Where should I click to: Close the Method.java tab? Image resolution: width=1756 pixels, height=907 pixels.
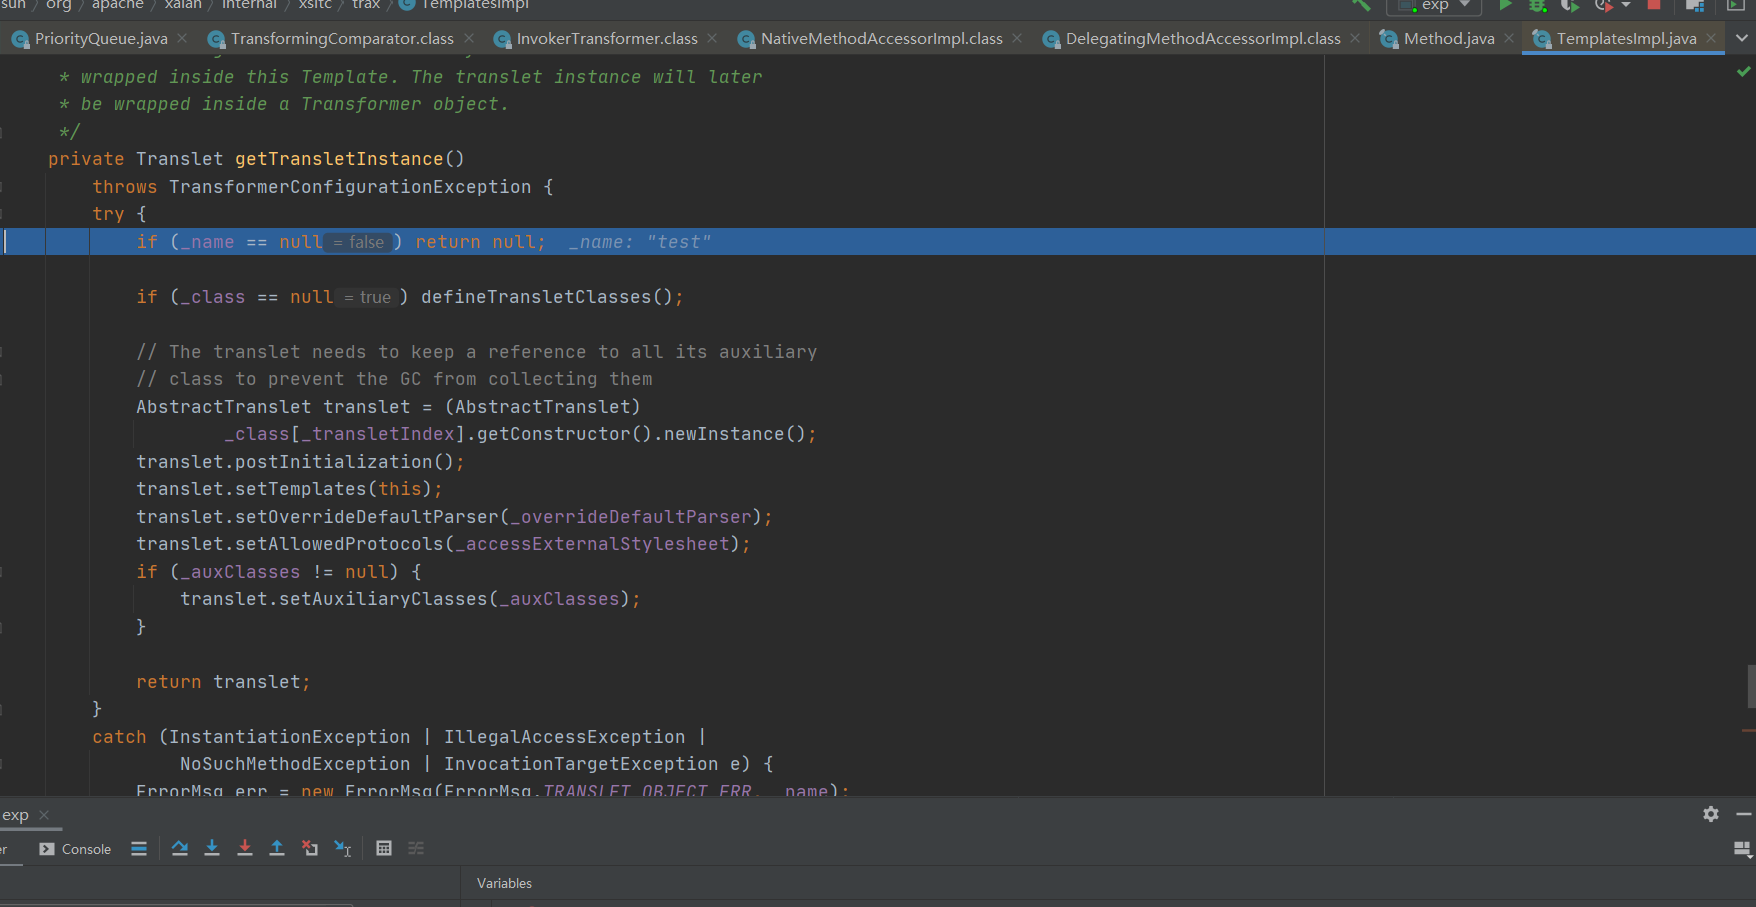point(1509,38)
